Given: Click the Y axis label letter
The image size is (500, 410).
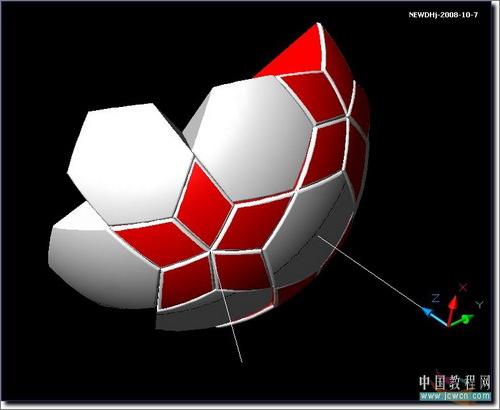Looking at the screenshot, I should pos(479,304).
